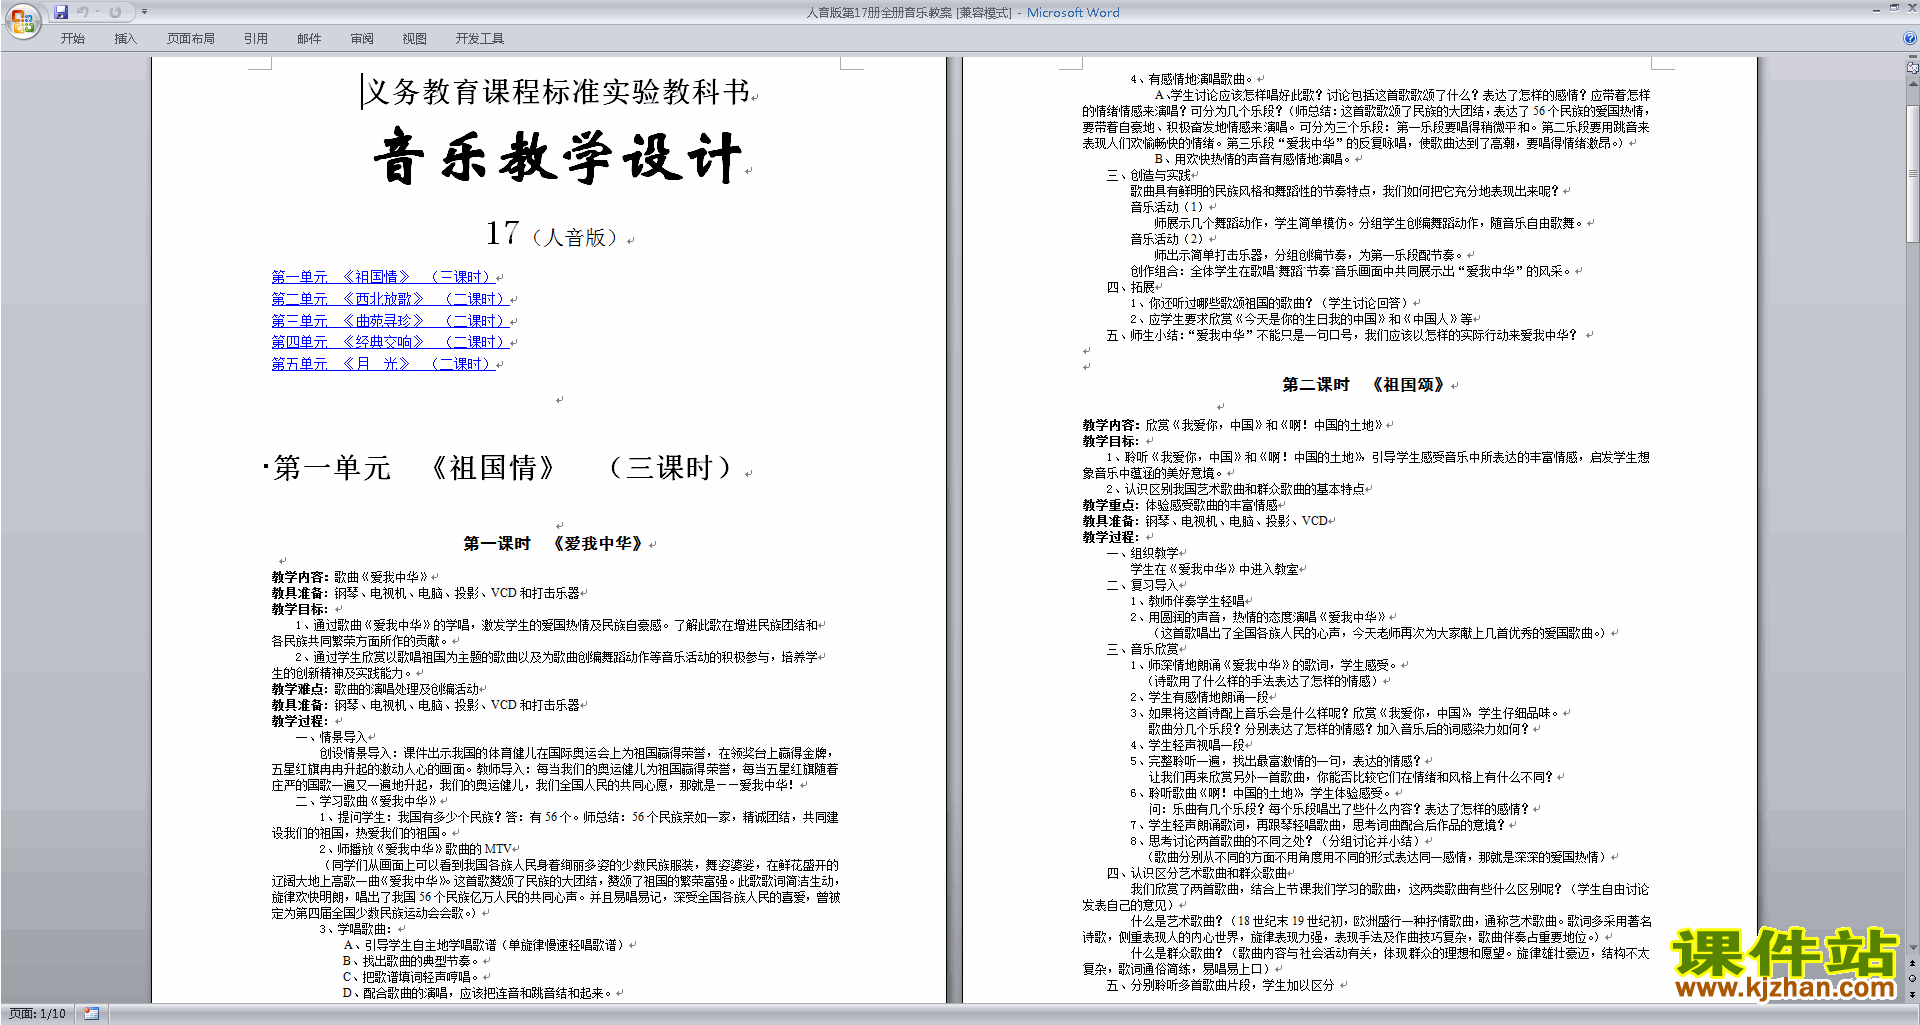Click the line 三、创造与实践
1920x1025 pixels.
coord(1148,175)
